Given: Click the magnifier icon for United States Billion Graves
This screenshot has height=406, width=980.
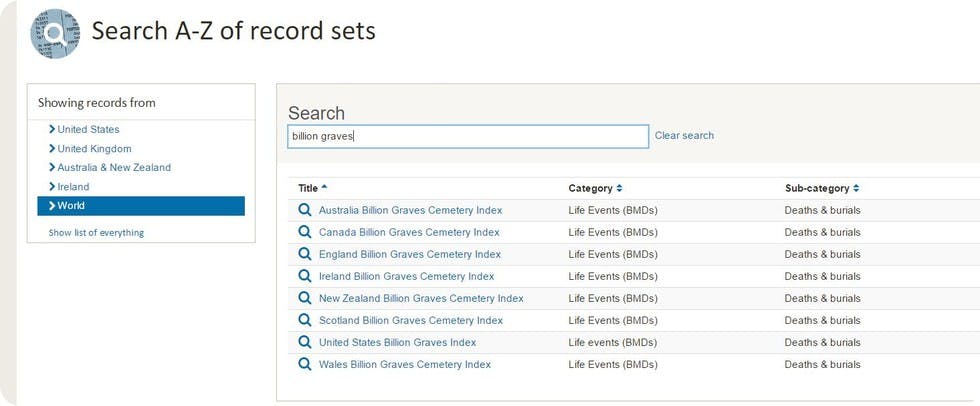Looking at the screenshot, I should pos(305,342).
